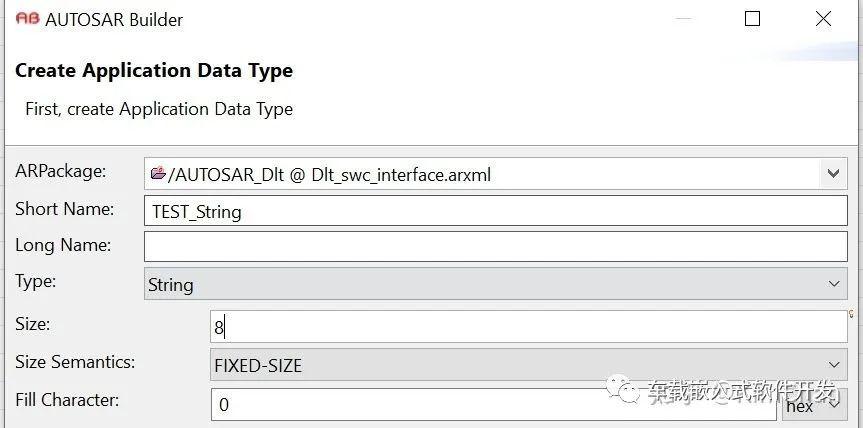Close the Create Application Data Type dialog
The image size is (863, 428).
point(823,19)
